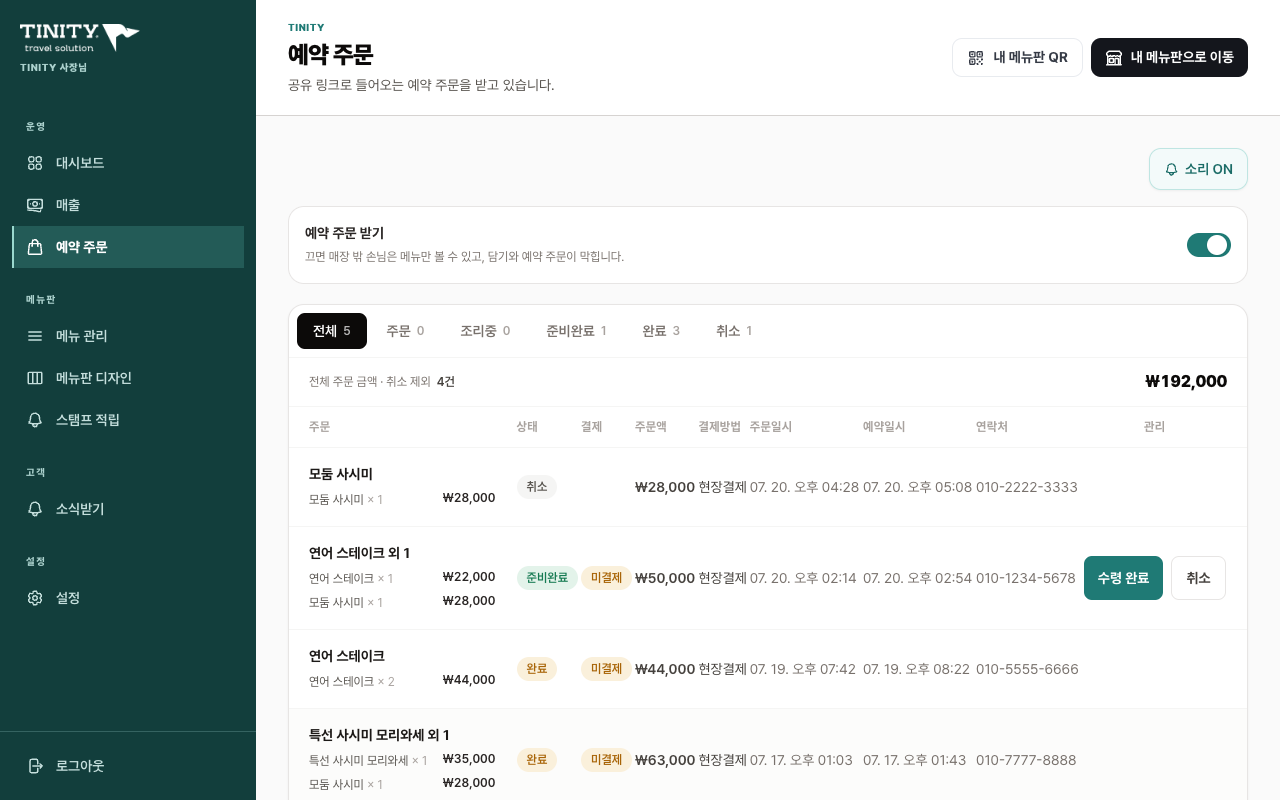Click 로그아웃 to sign out
This screenshot has width=1280, height=800.
128,766
